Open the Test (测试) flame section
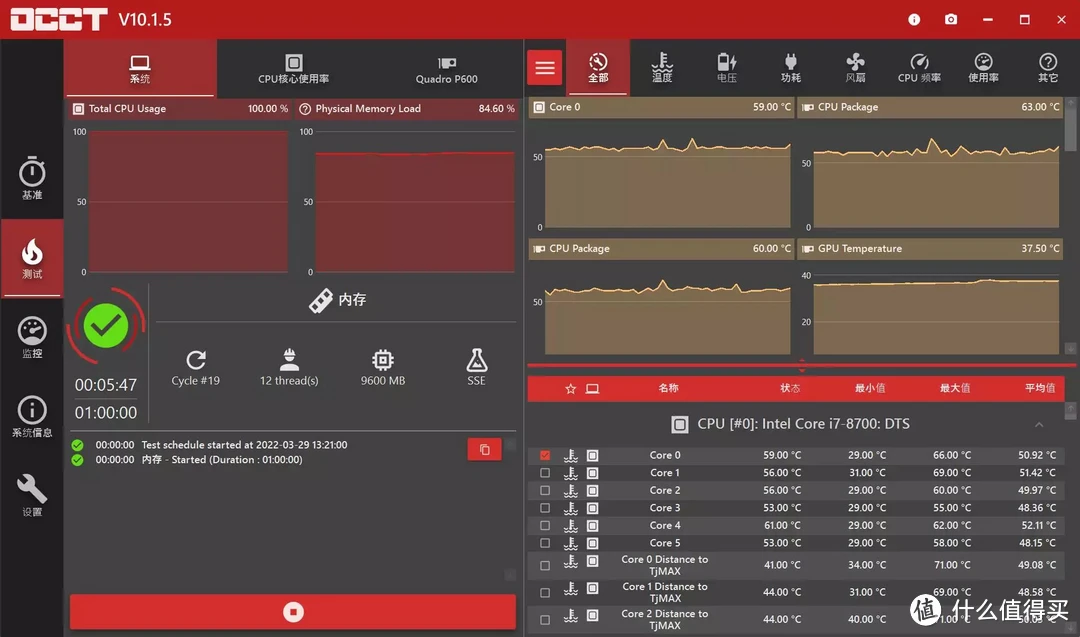Viewport: 1080px width, 637px height. [x=32, y=258]
